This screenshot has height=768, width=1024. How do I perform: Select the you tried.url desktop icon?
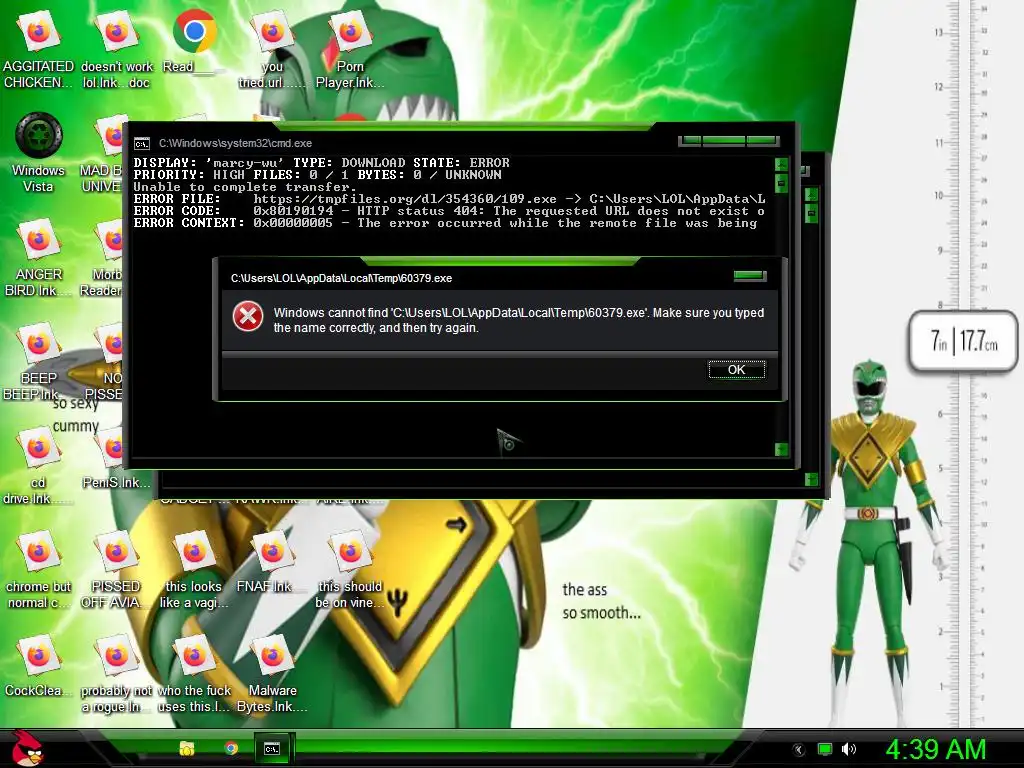[272, 51]
